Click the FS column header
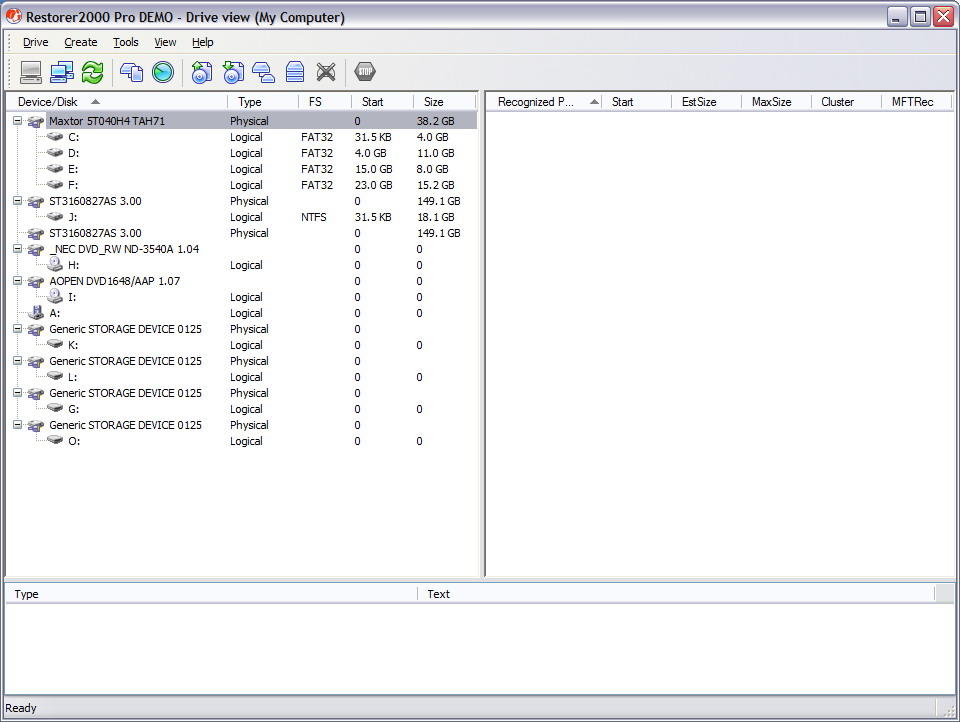Screen dimensions: 960x722 (324, 102)
